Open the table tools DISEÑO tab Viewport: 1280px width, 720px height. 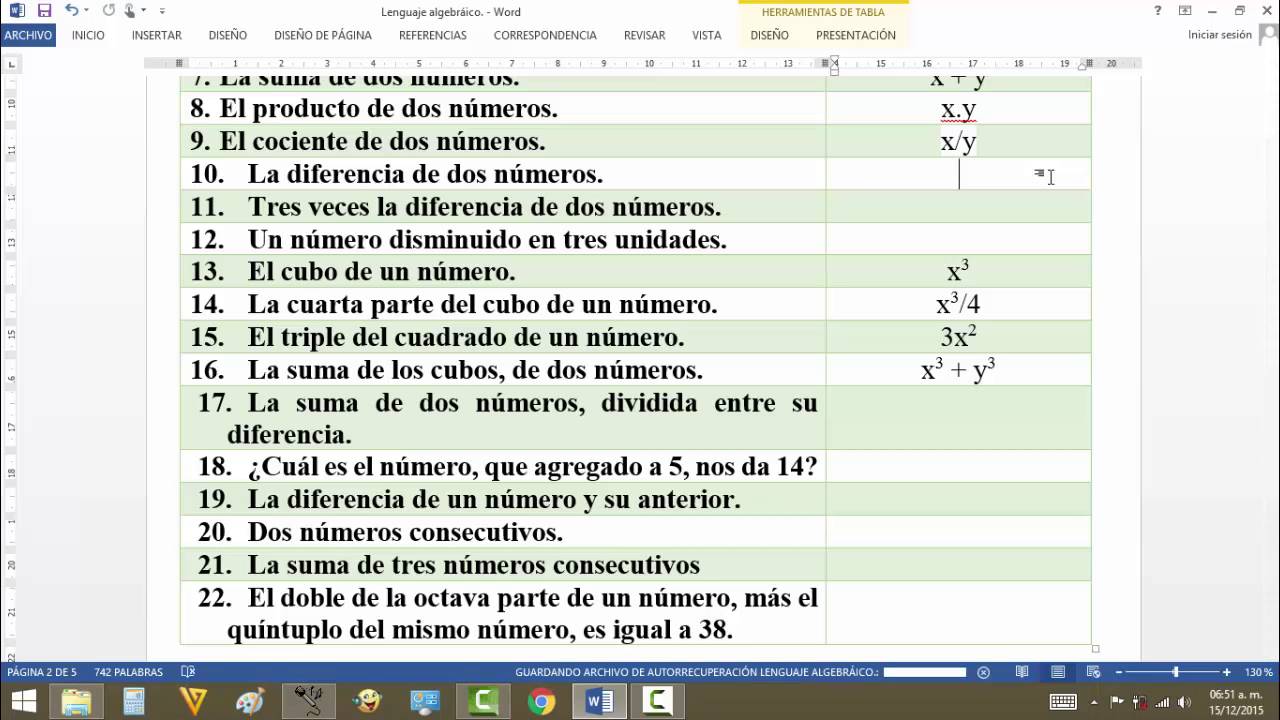click(770, 35)
